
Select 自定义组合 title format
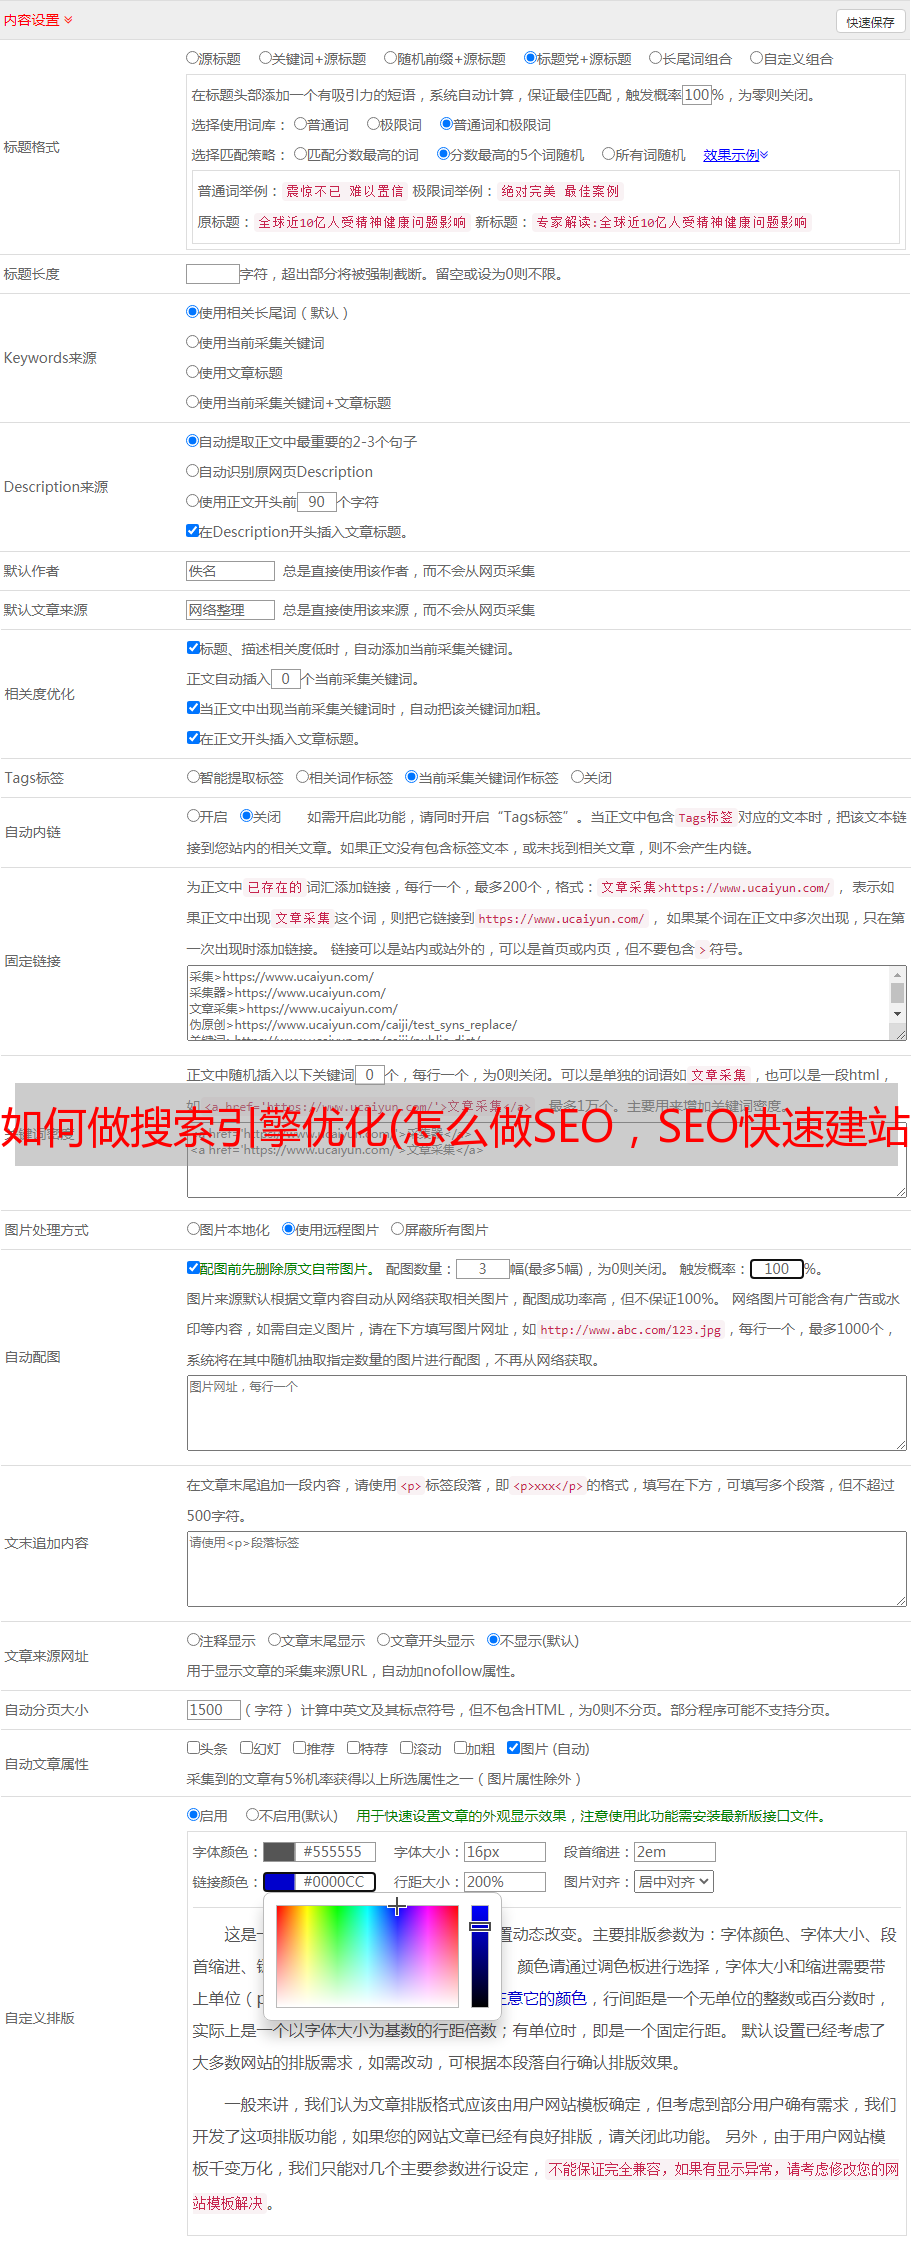coord(757,58)
